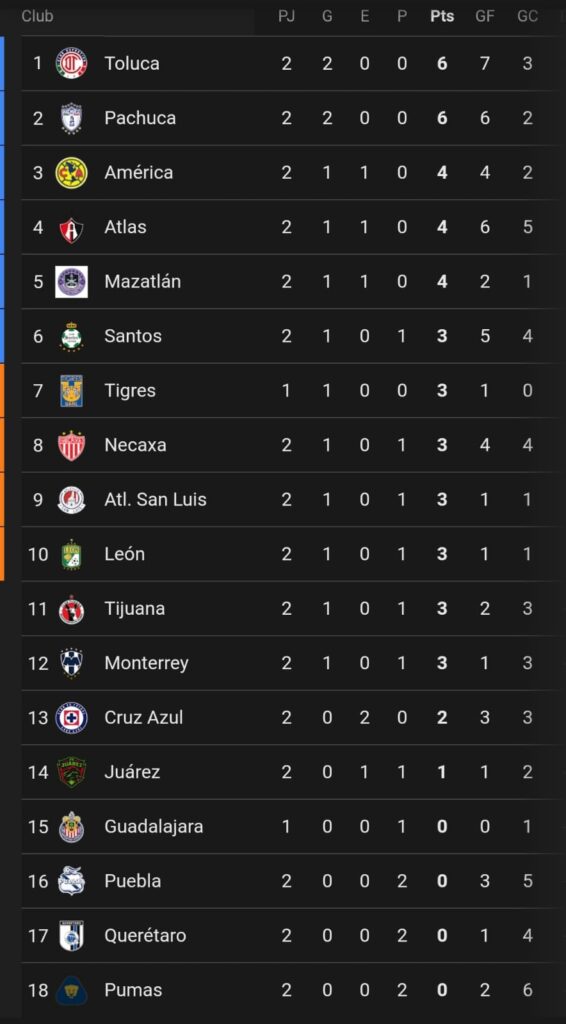Tap the Tigres yellow crest icon
The height and width of the screenshot is (1024, 566).
coord(71,391)
